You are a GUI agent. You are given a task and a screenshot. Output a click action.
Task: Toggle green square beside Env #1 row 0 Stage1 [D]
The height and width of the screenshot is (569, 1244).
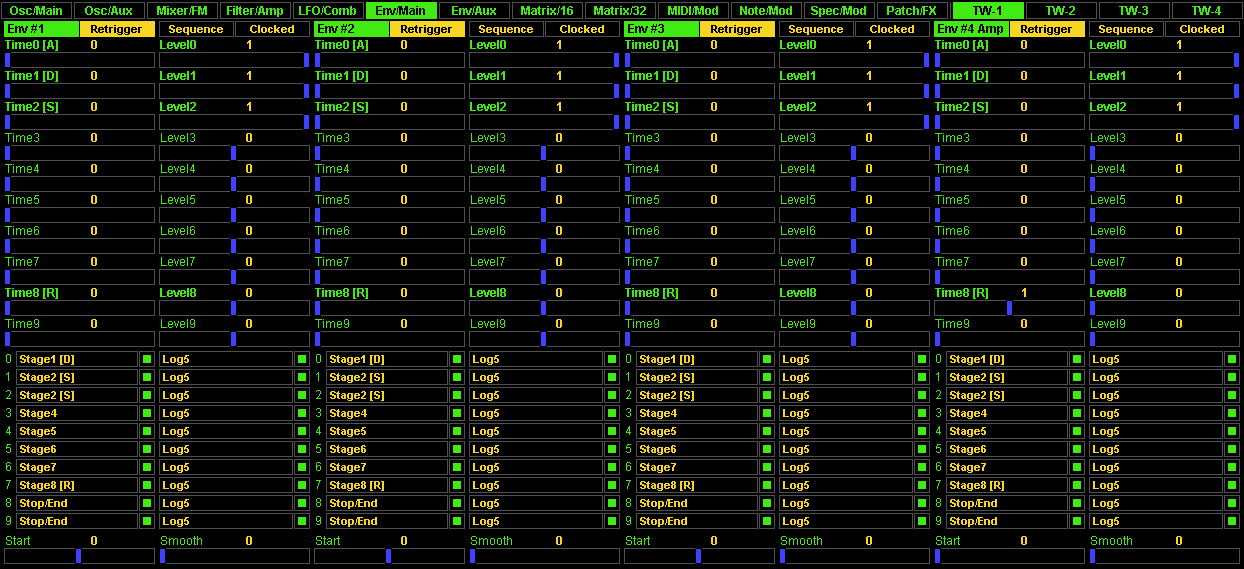[x=146, y=359]
